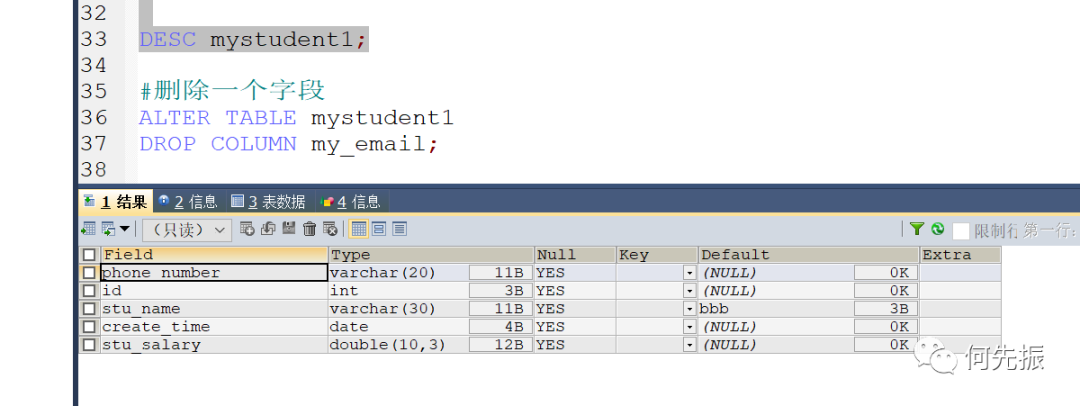
Task: Click the Default column header
Action: [809, 255]
